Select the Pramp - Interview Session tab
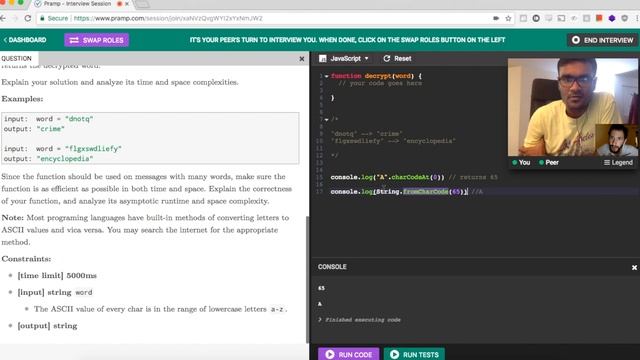Image resolution: width=640 pixels, height=360 pixels. [x=77, y=4]
